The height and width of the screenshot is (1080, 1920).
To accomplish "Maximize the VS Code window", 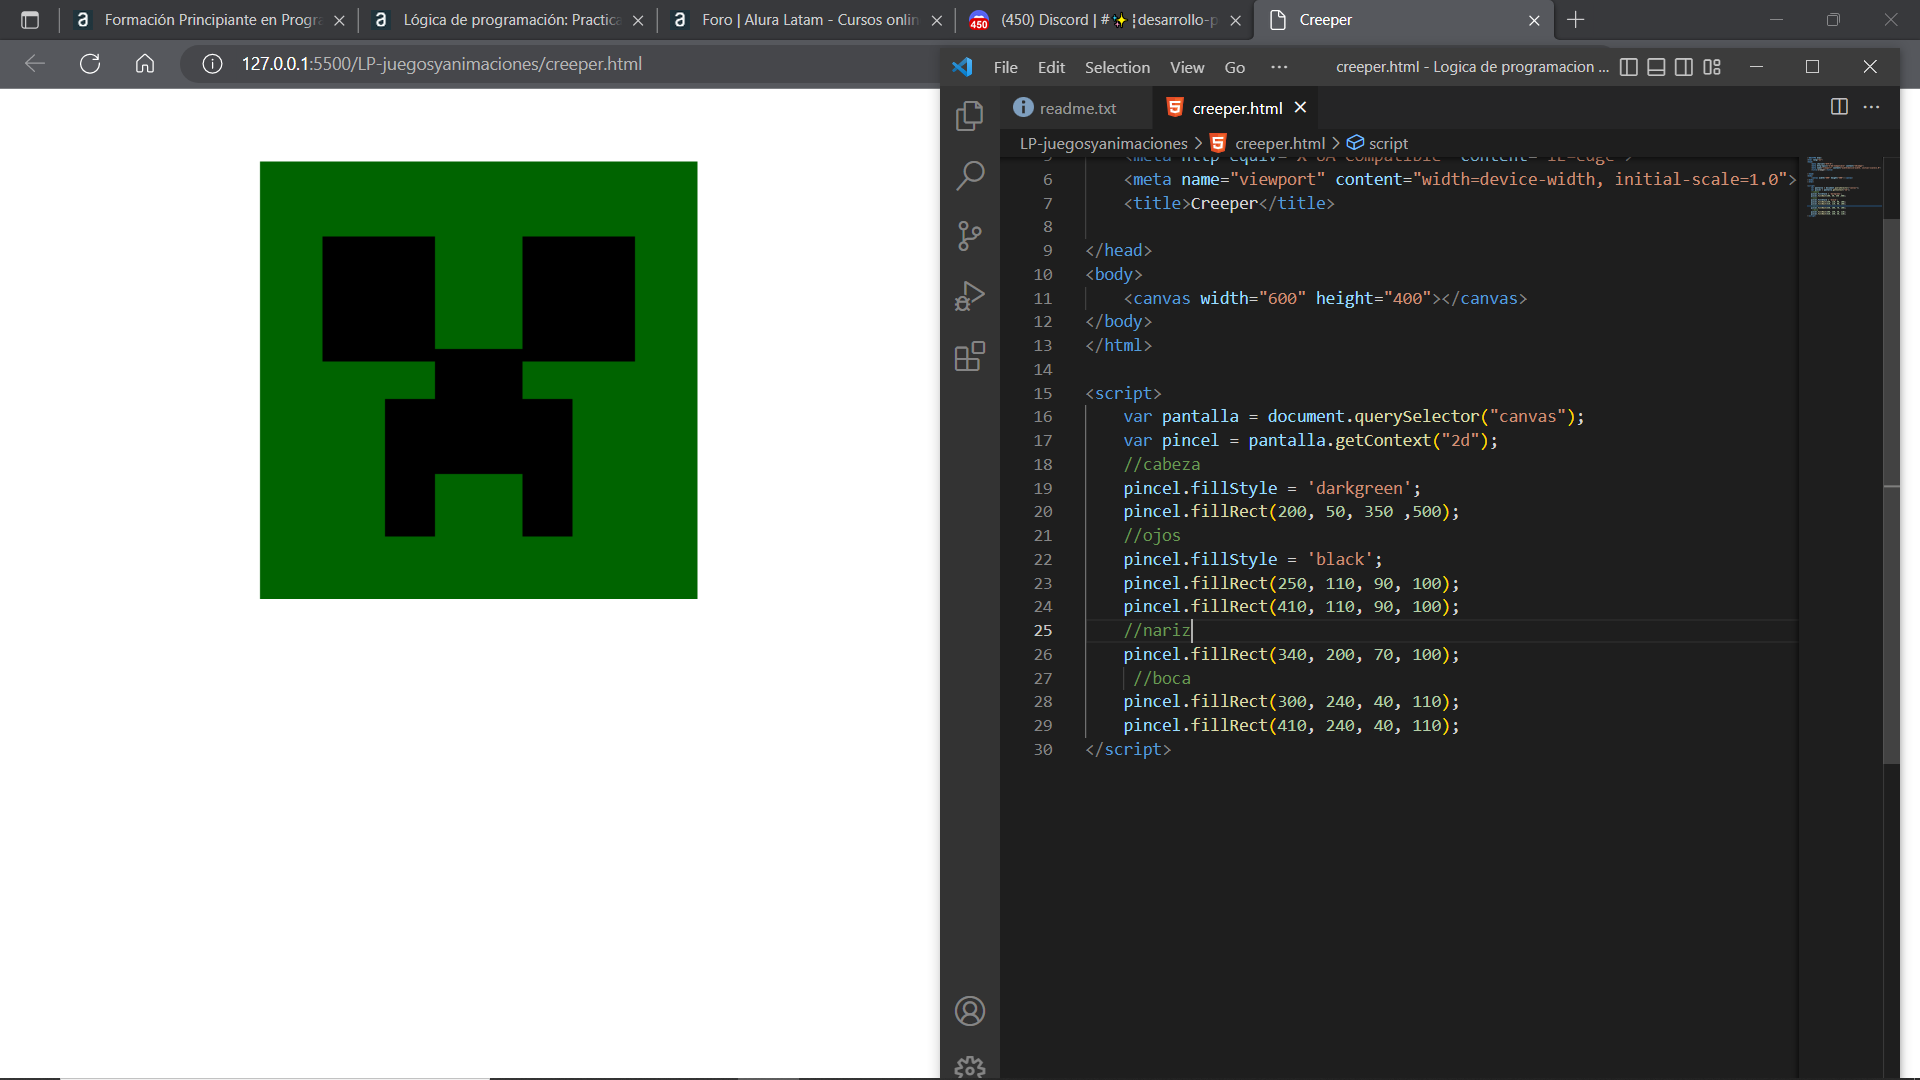I will click(x=1812, y=67).
